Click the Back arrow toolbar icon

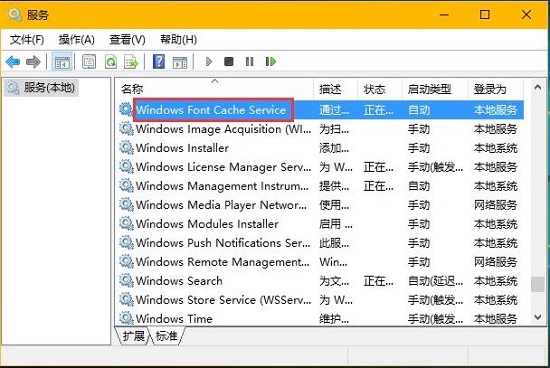click(x=13, y=62)
